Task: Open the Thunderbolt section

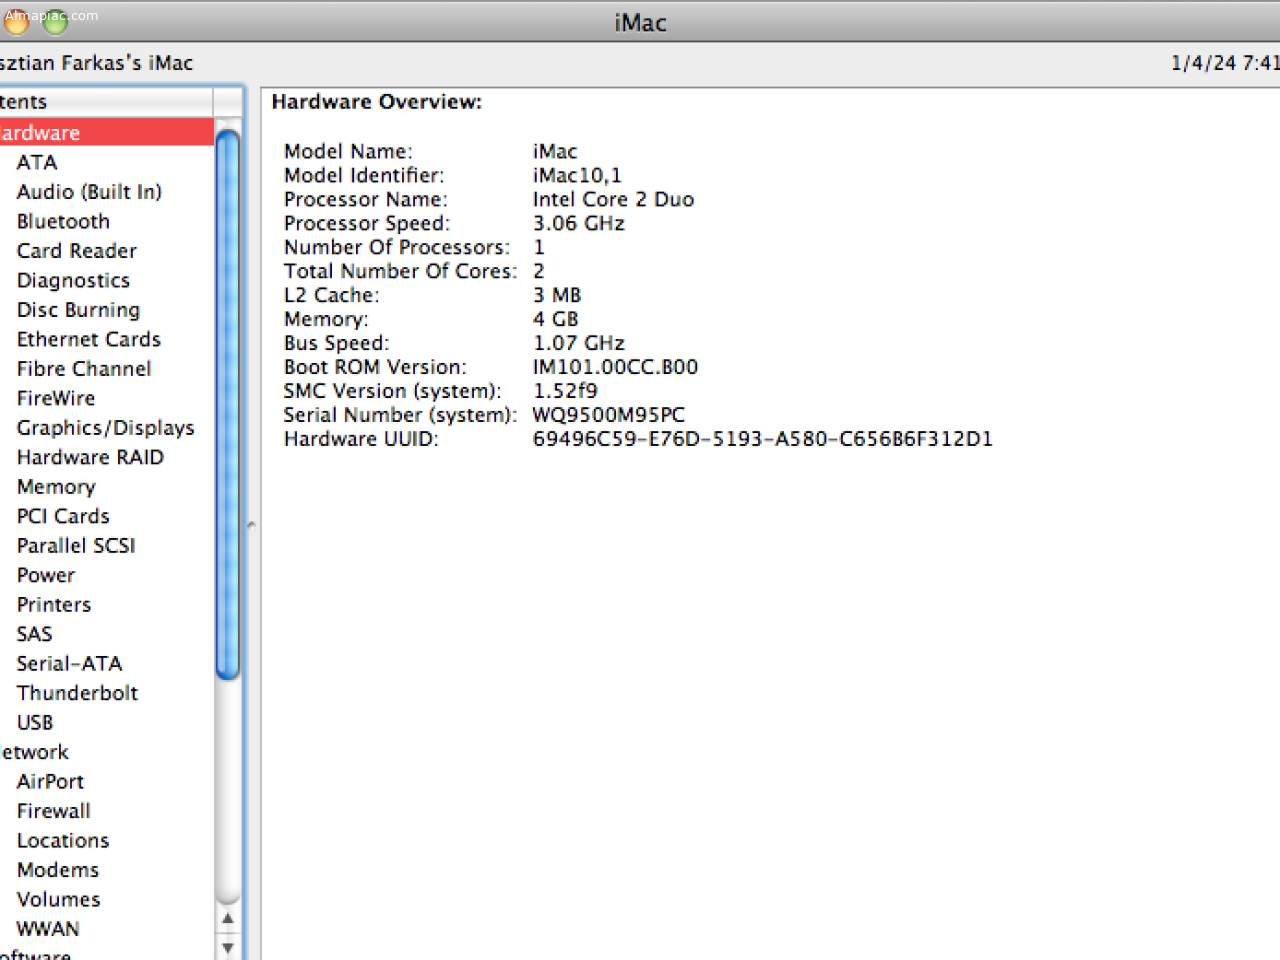Action: pos(77,693)
